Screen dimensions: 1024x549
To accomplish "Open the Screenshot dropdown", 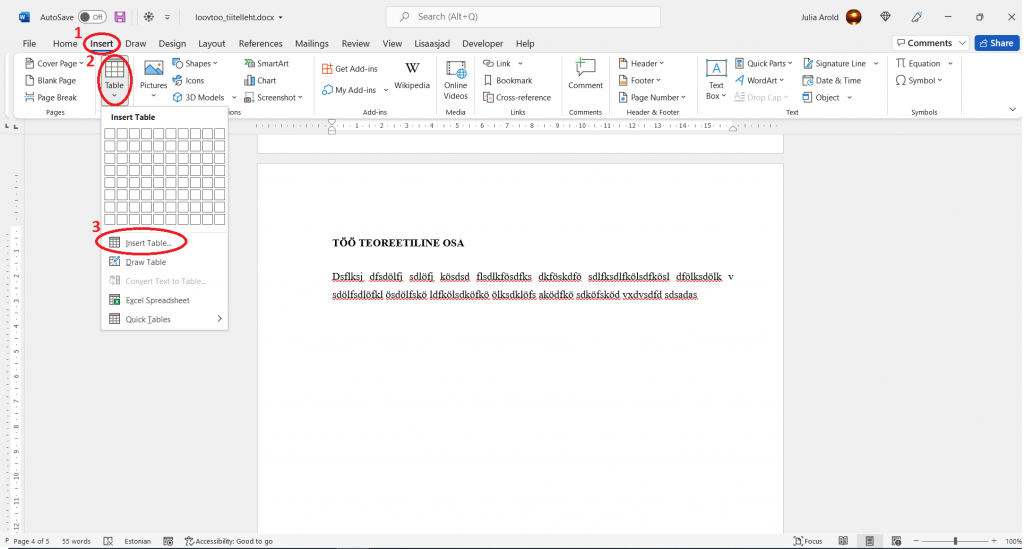I will (273, 97).
